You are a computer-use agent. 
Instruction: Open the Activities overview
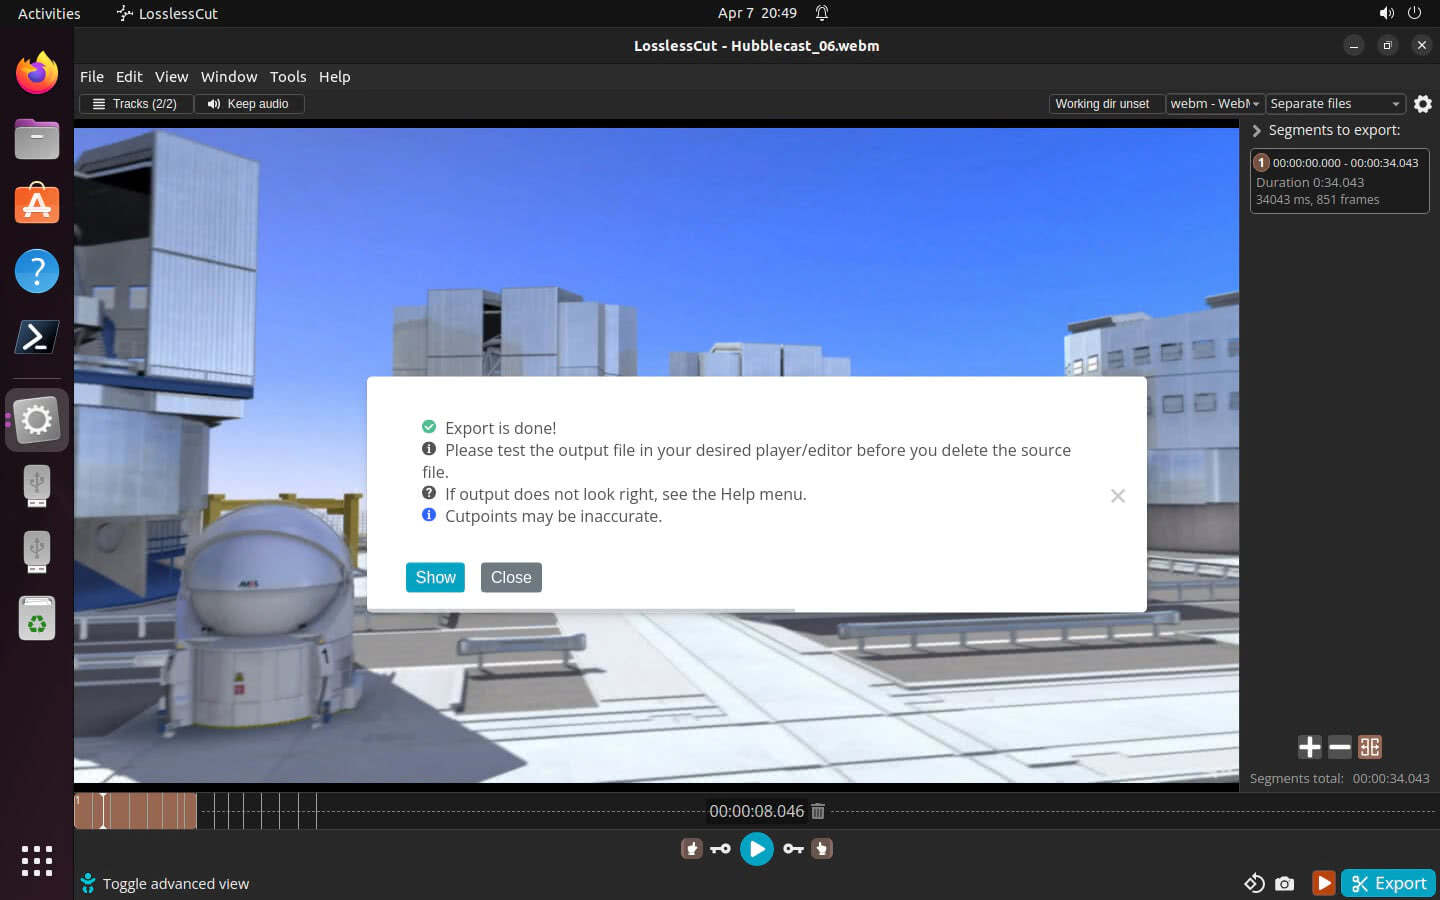[x=49, y=13]
